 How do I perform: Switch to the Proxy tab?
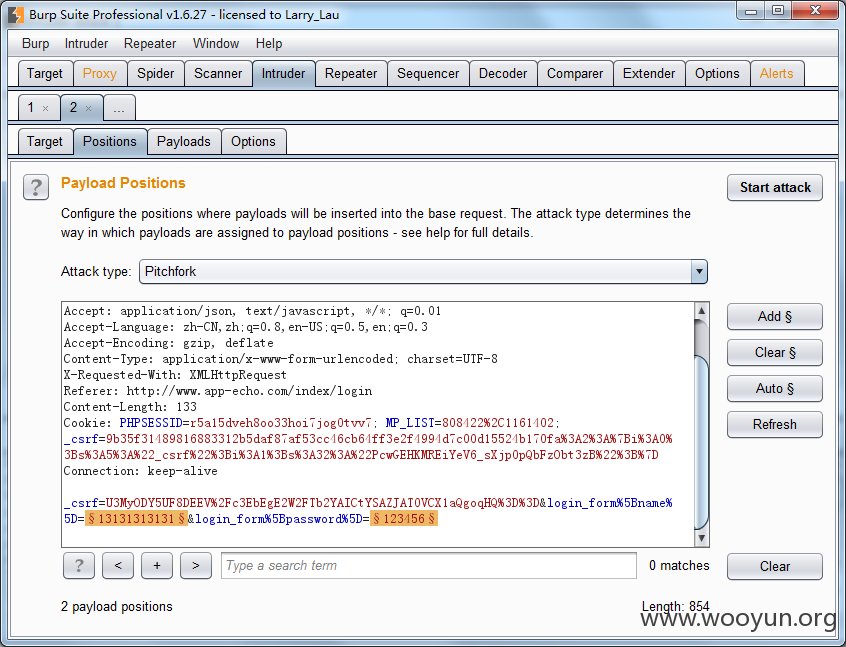tap(100, 73)
